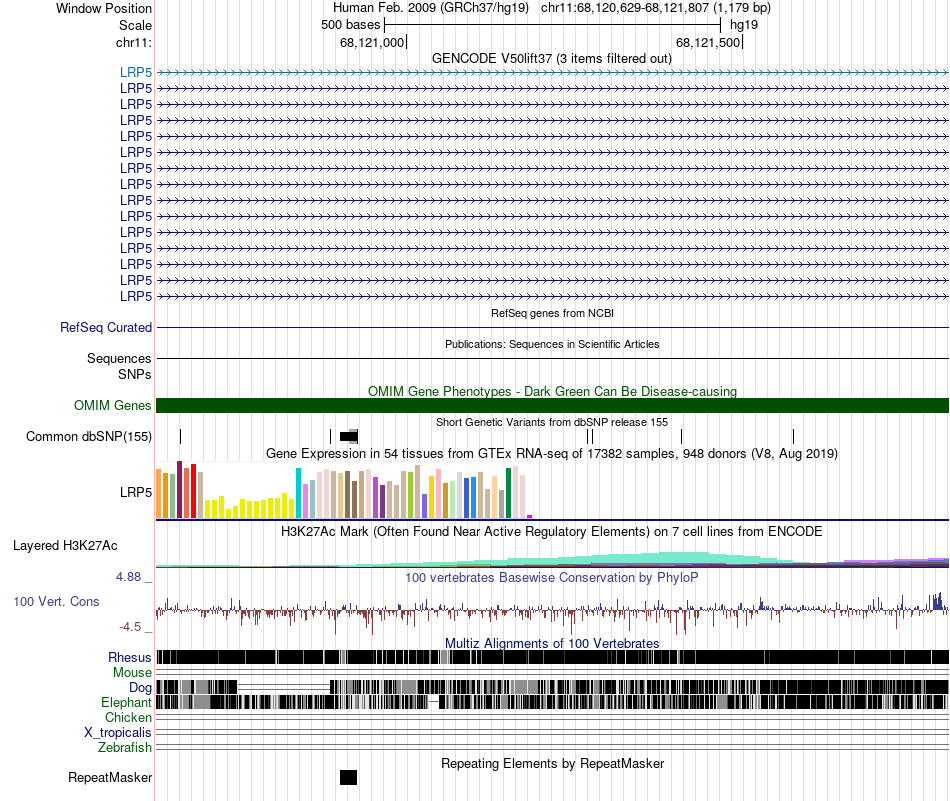Viewport: 950px width, 801px height.
Task: Click the Elephant alignment label
Action: pos(126,703)
